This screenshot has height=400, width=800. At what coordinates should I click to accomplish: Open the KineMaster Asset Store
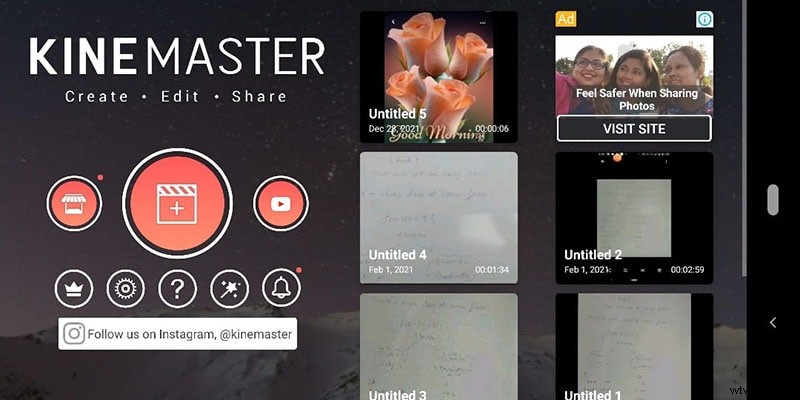tap(74, 204)
